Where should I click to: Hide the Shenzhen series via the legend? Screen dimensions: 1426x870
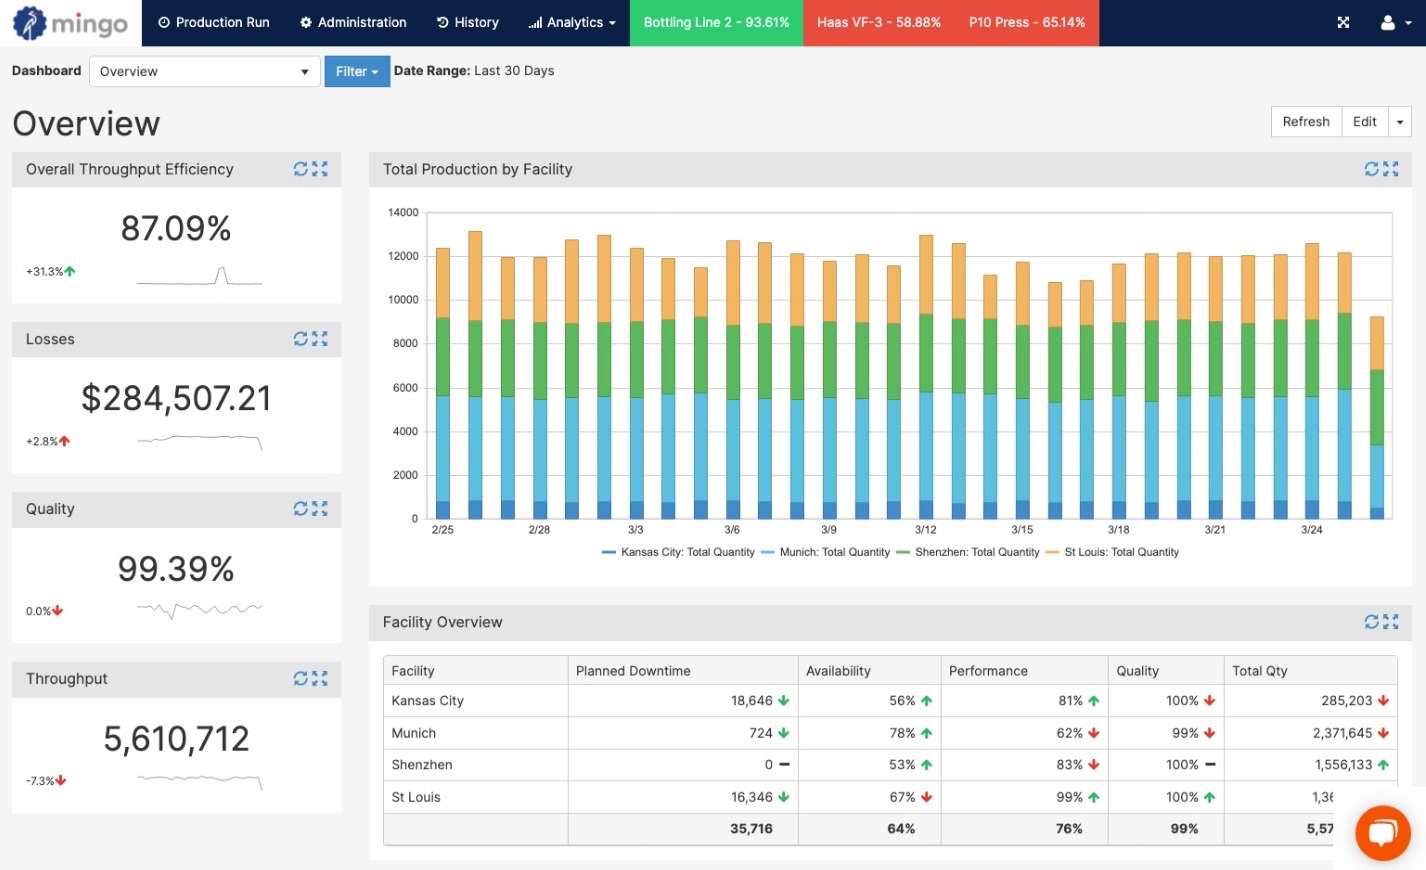coord(967,552)
